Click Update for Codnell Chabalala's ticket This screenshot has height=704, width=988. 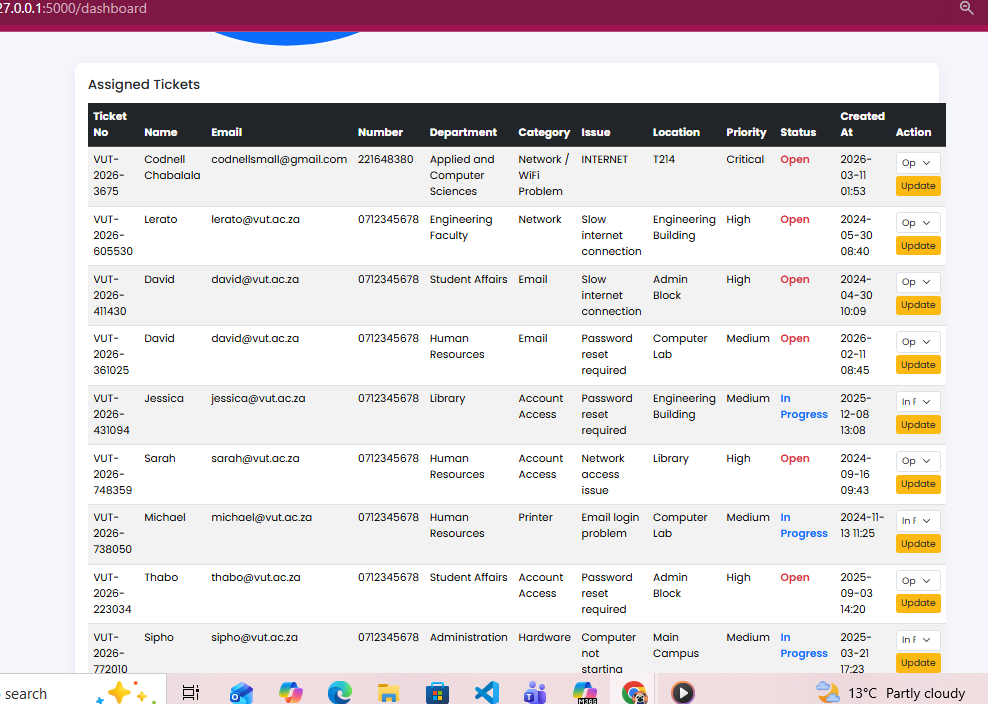tap(918, 186)
